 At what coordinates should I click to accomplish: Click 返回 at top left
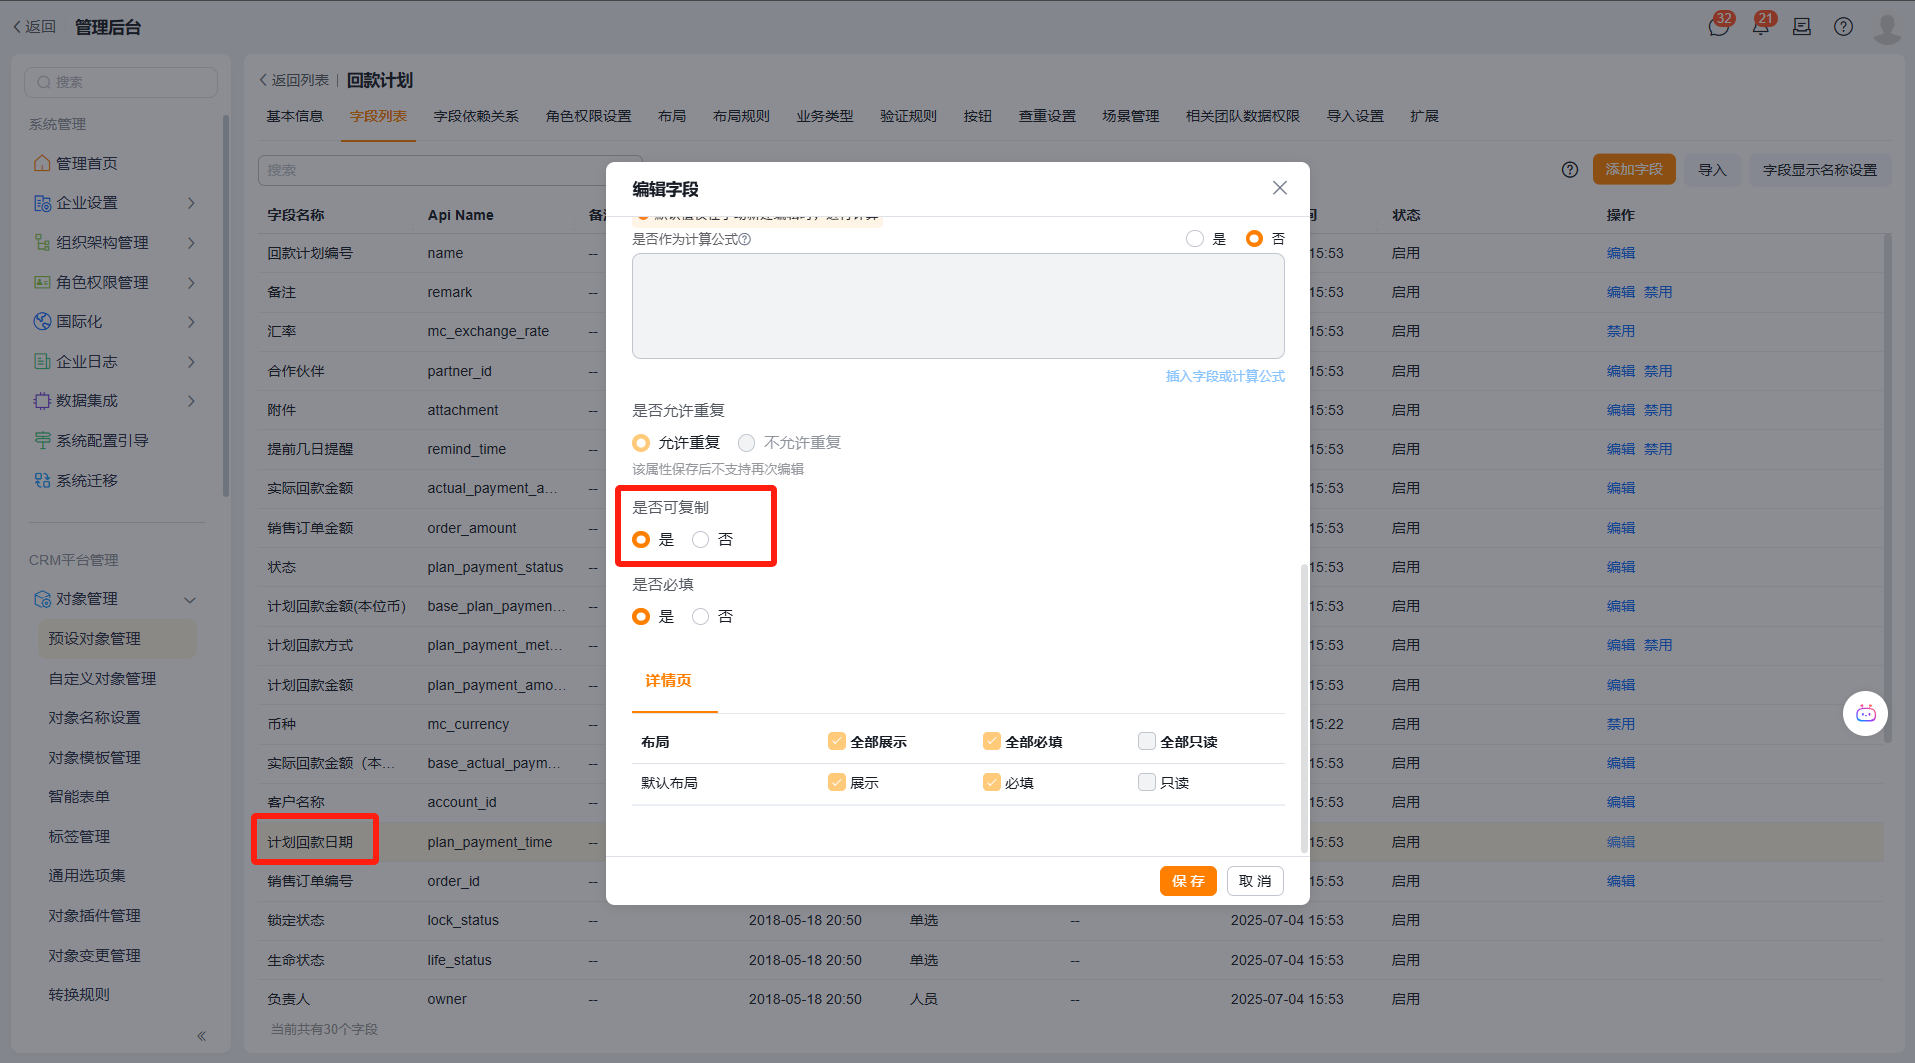[34, 27]
